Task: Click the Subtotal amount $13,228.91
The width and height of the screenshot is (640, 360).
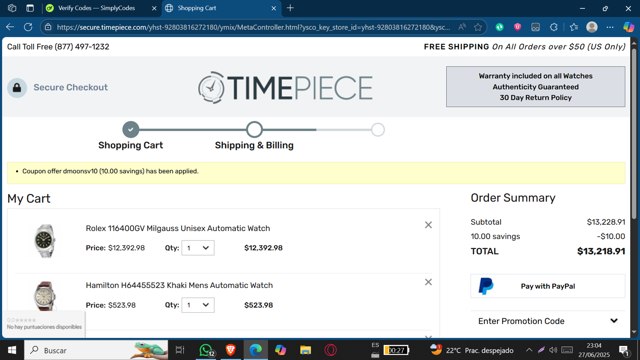Action: pyautogui.click(x=606, y=222)
